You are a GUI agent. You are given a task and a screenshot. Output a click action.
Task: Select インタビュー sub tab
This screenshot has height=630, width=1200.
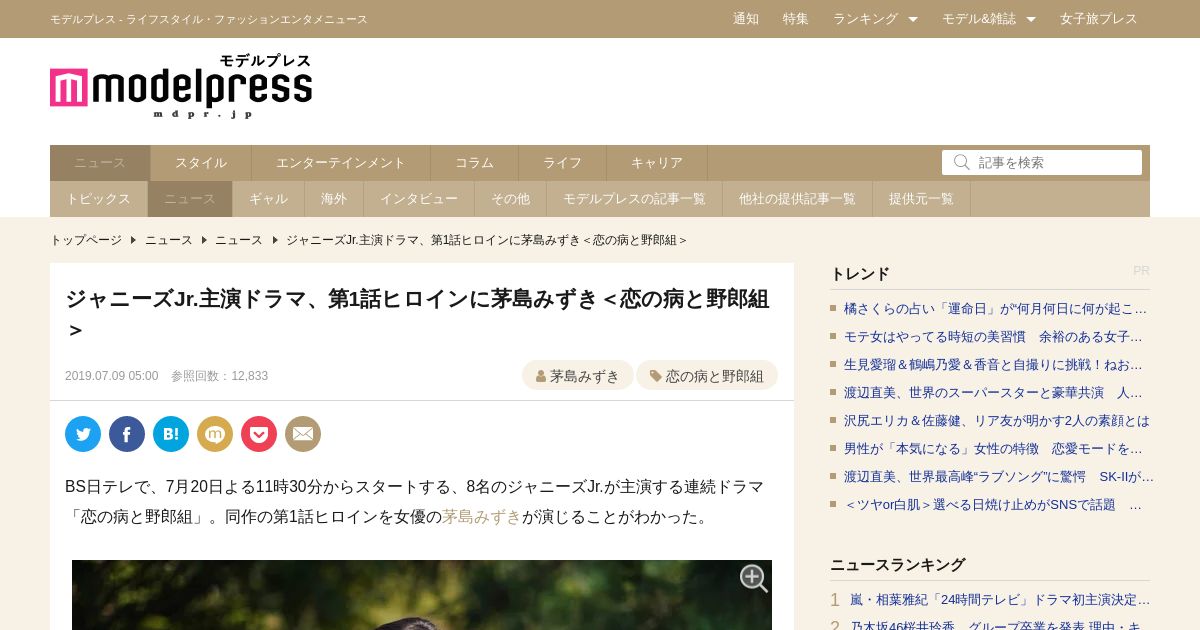419,199
